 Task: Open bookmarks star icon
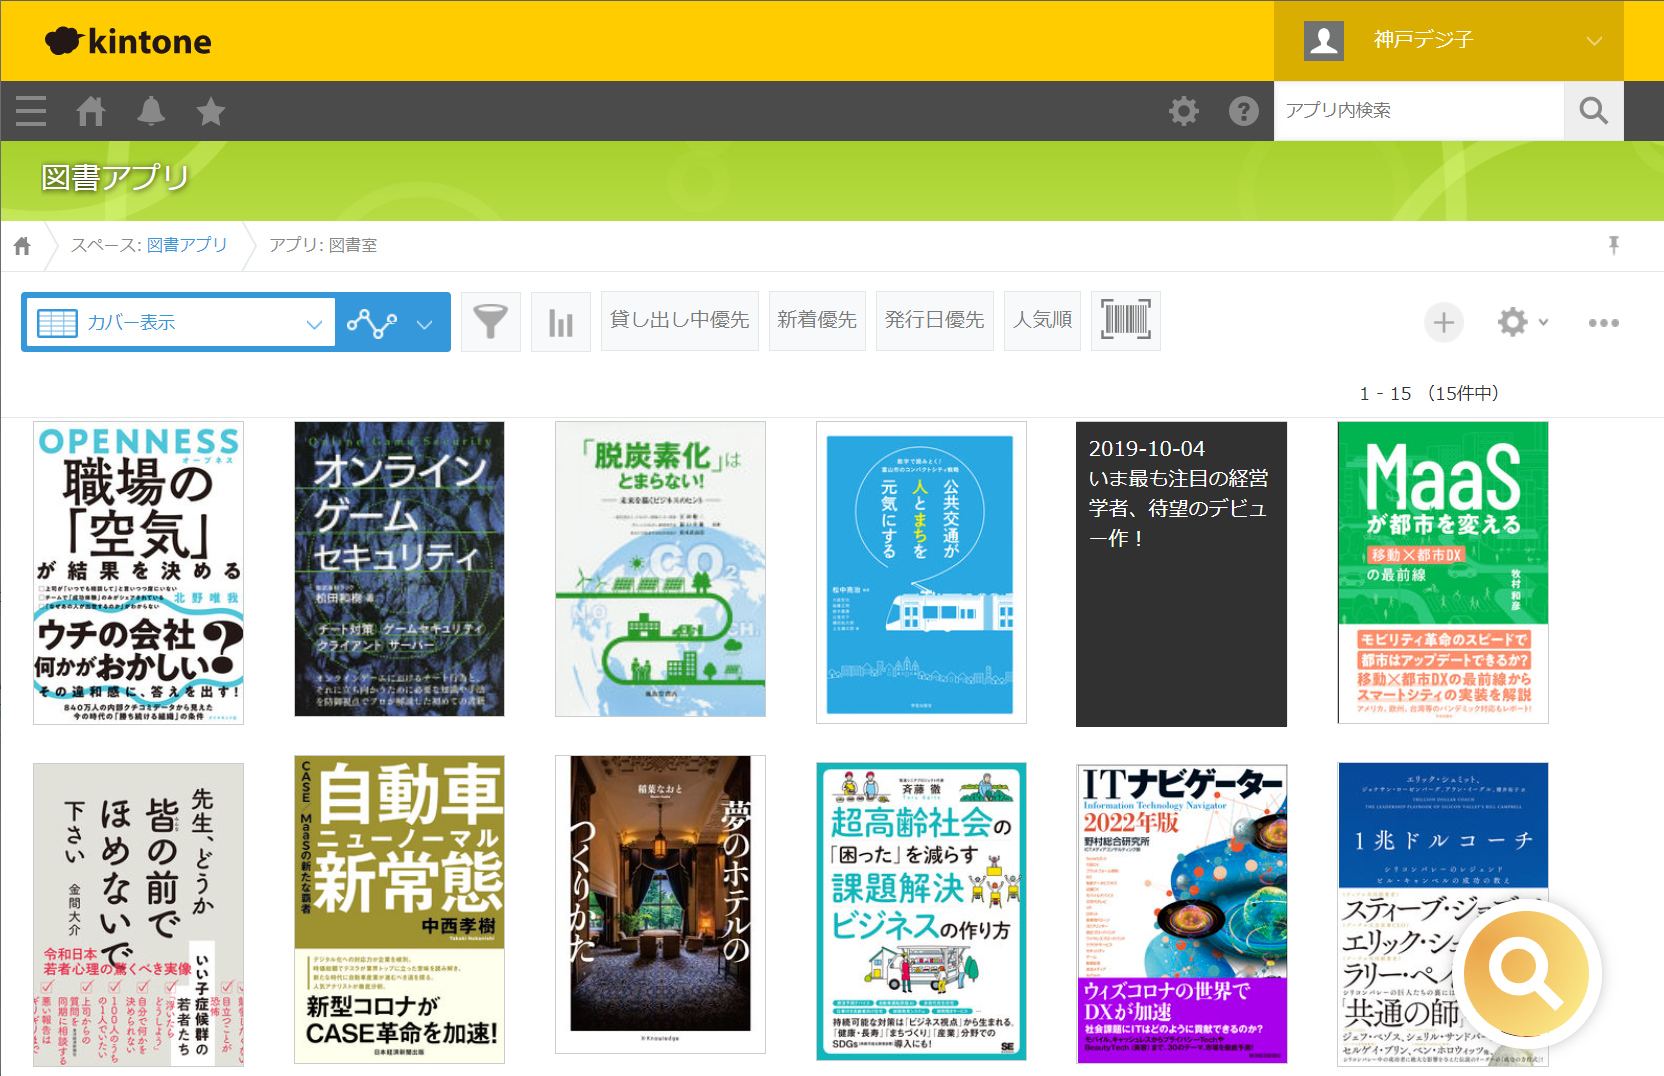[211, 111]
